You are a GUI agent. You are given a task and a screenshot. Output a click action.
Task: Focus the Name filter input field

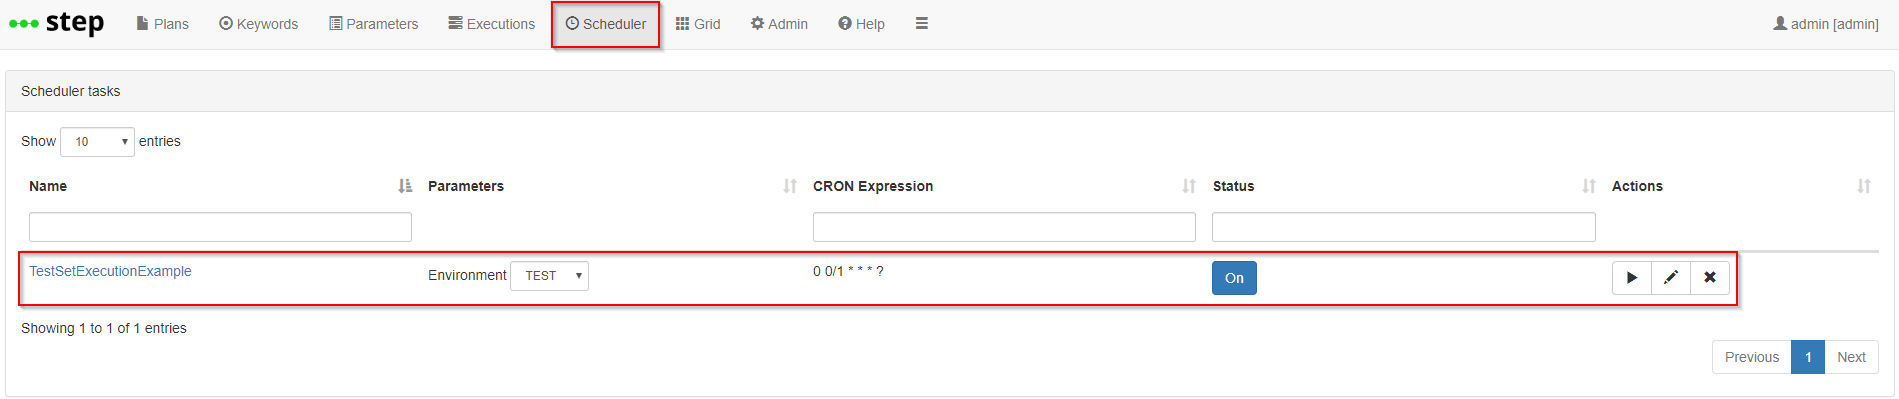pos(220,227)
